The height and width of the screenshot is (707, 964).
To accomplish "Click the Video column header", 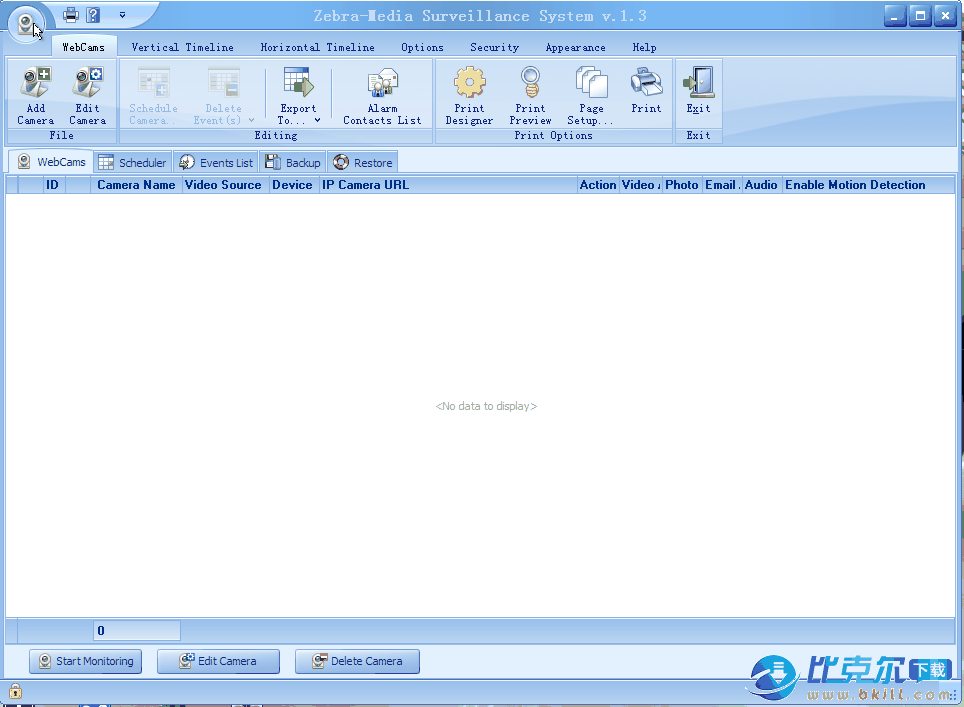I will [640, 184].
